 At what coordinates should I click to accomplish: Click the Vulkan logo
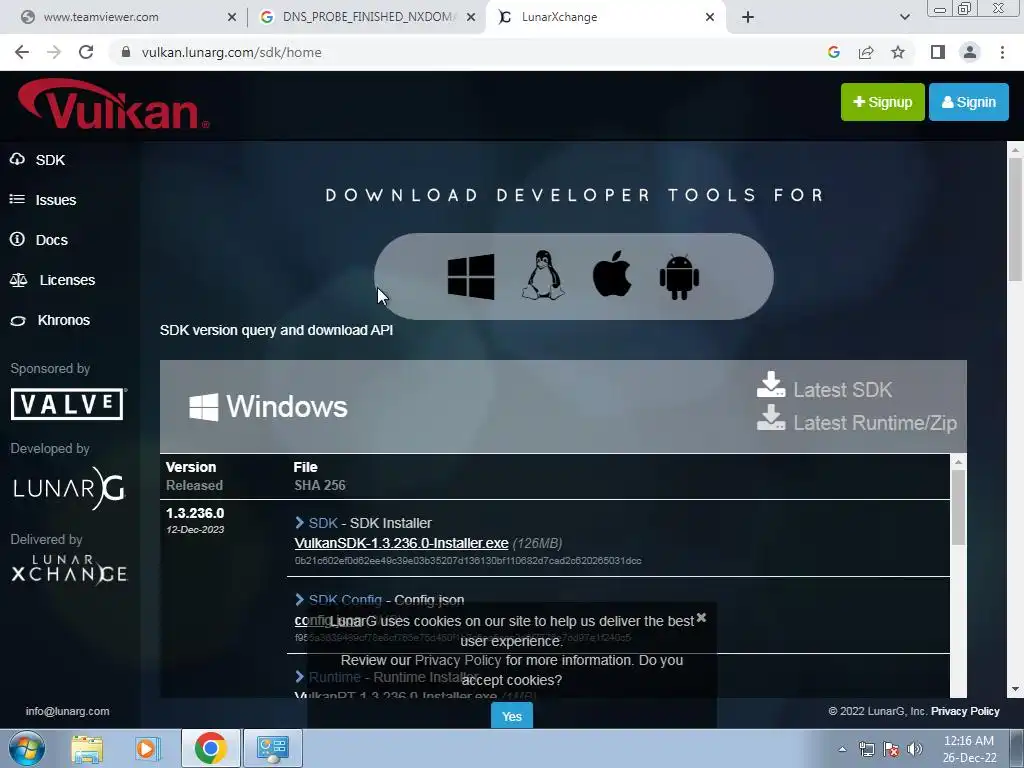click(114, 104)
